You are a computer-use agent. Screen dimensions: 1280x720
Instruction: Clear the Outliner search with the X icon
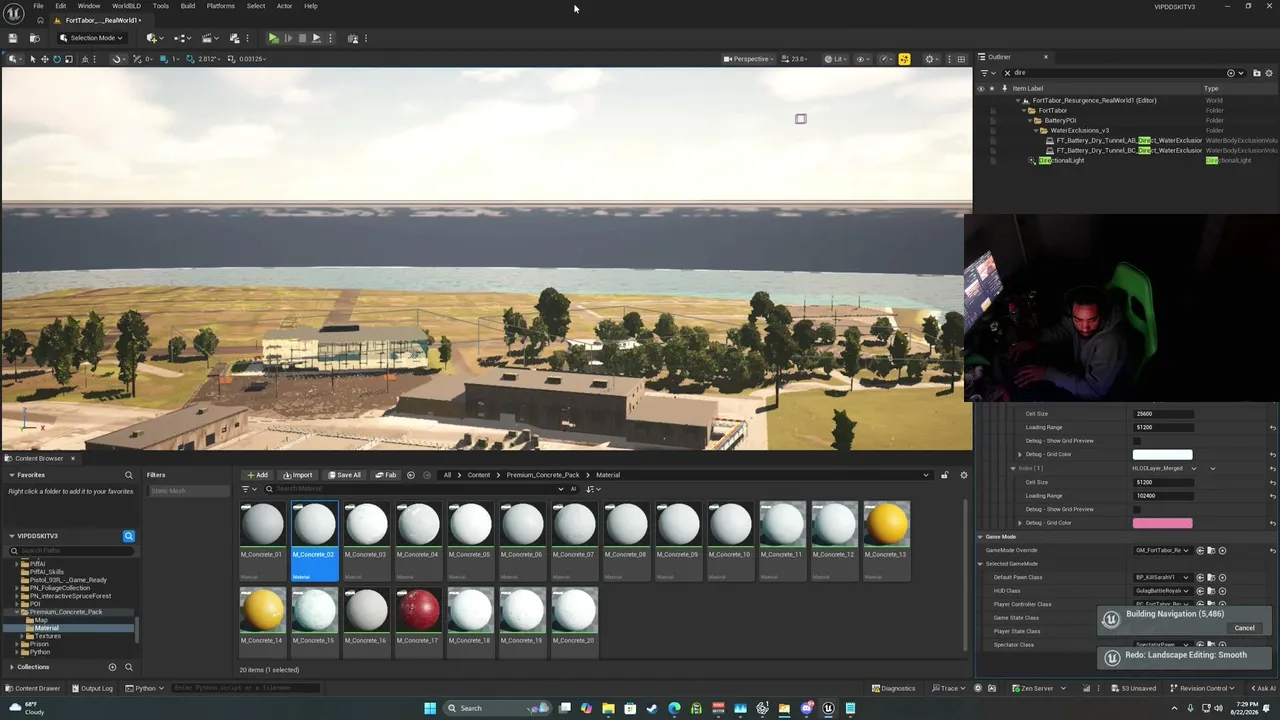[1007, 73]
